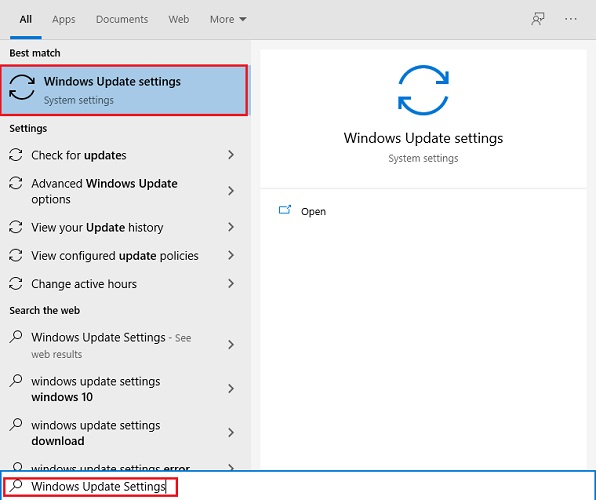Image resolution: width=596 pixels, height=500 pixels.
Task: Switch to the Web tab
Action: (x=179, y=19)
